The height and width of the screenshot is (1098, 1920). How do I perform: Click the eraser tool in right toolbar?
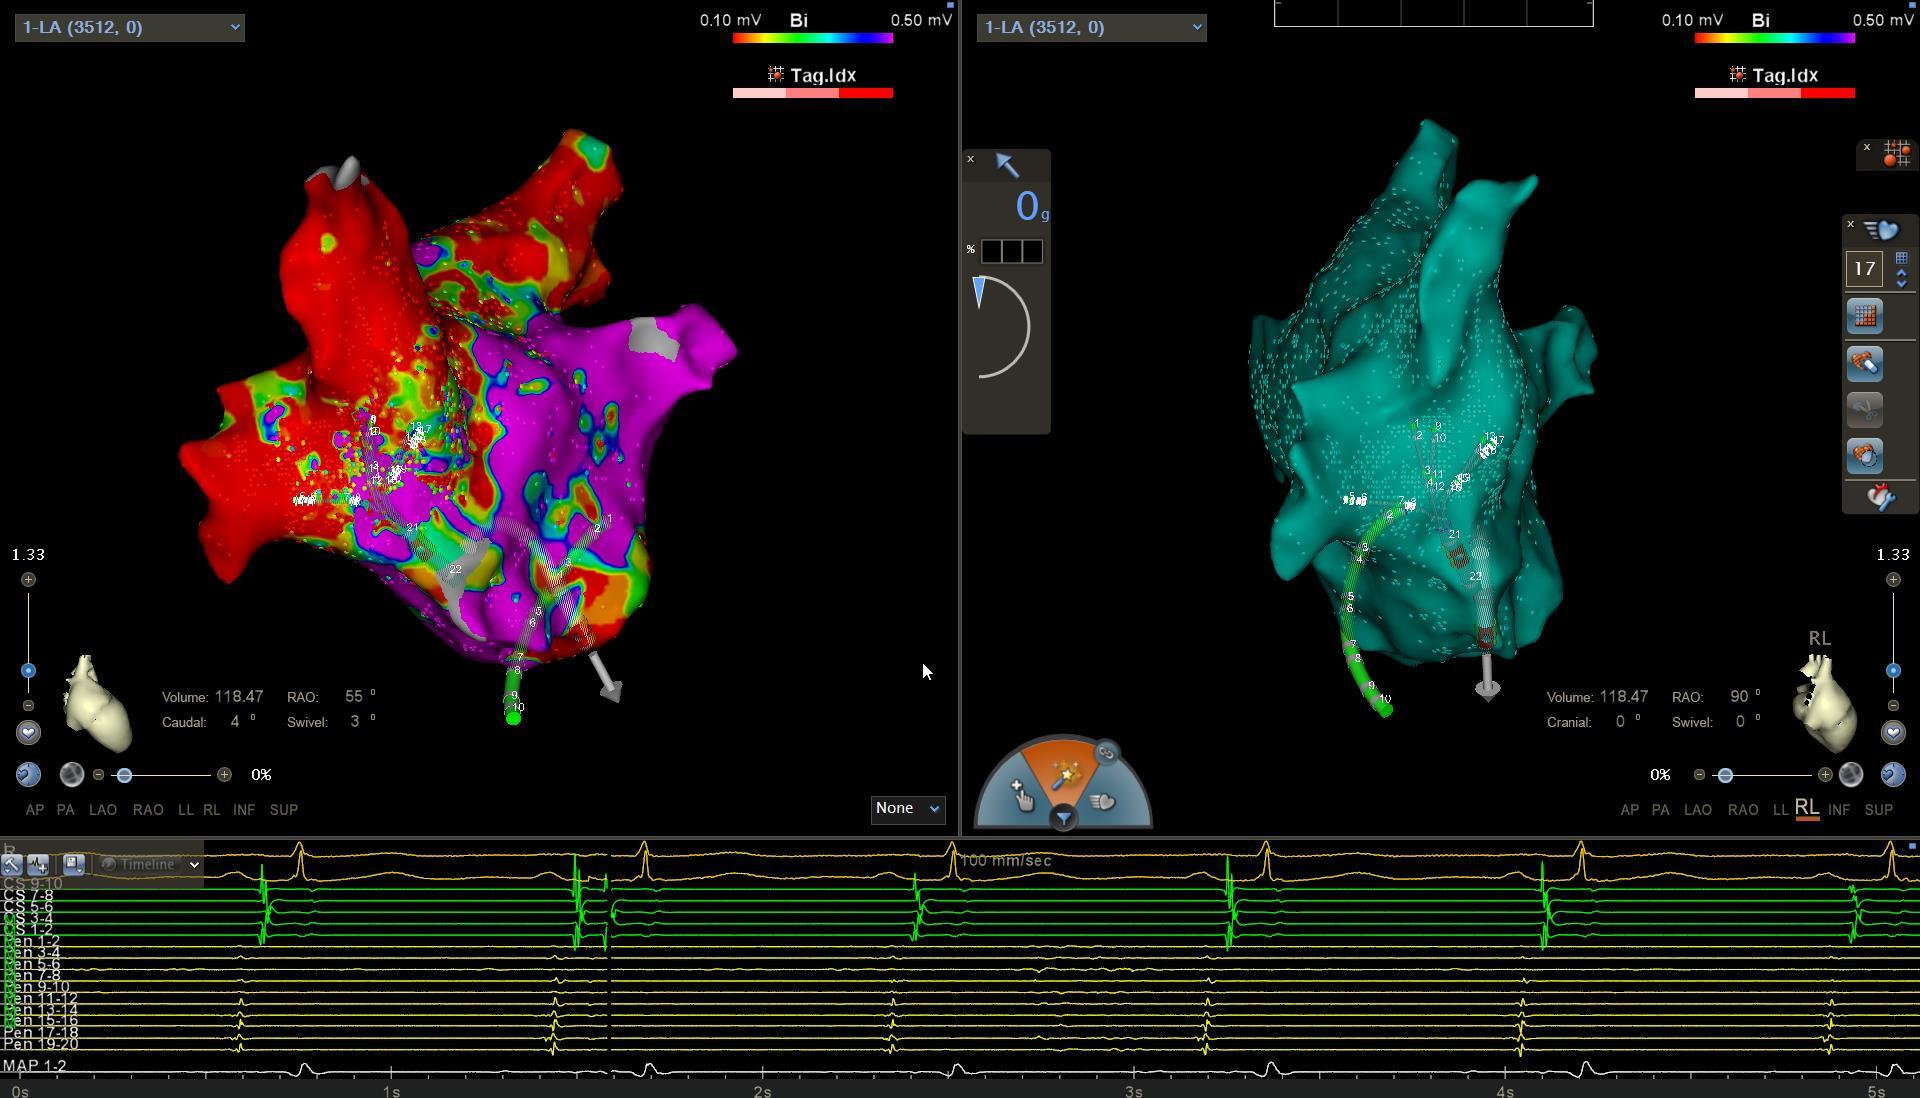1864,364
